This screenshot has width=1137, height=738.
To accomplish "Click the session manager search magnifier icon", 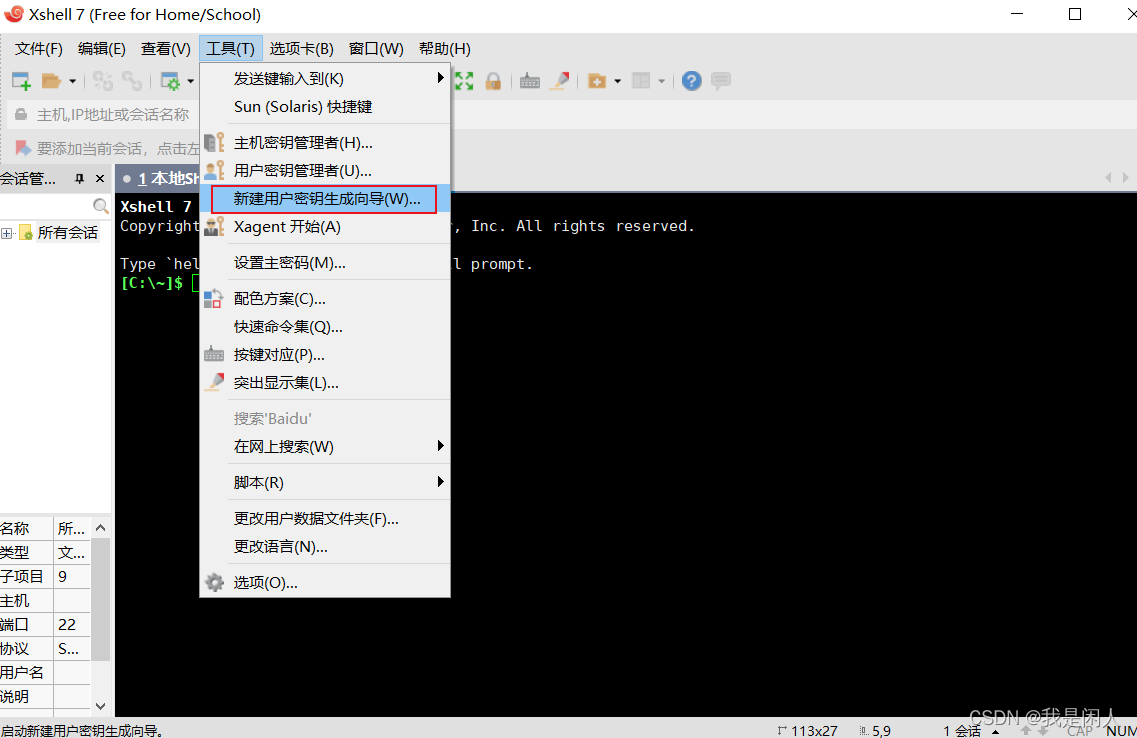I will tap(101, 206).
